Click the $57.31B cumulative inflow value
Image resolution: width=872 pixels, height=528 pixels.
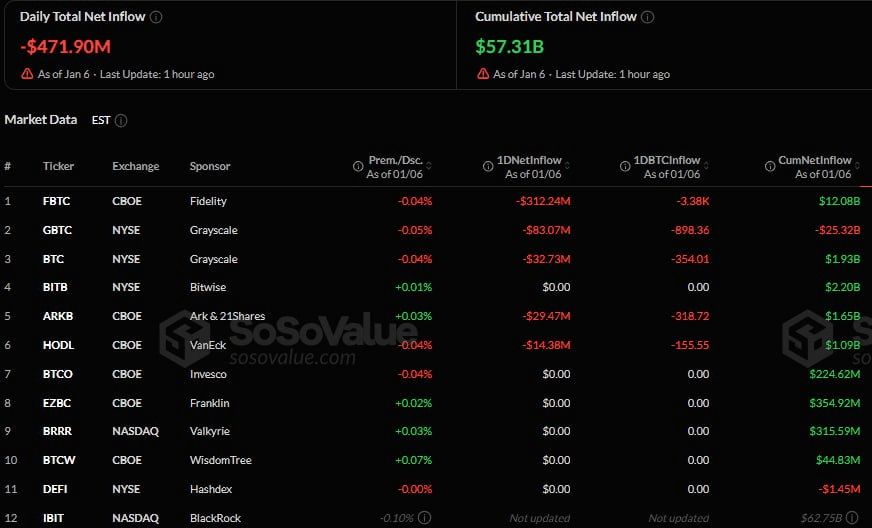point(509,47)
